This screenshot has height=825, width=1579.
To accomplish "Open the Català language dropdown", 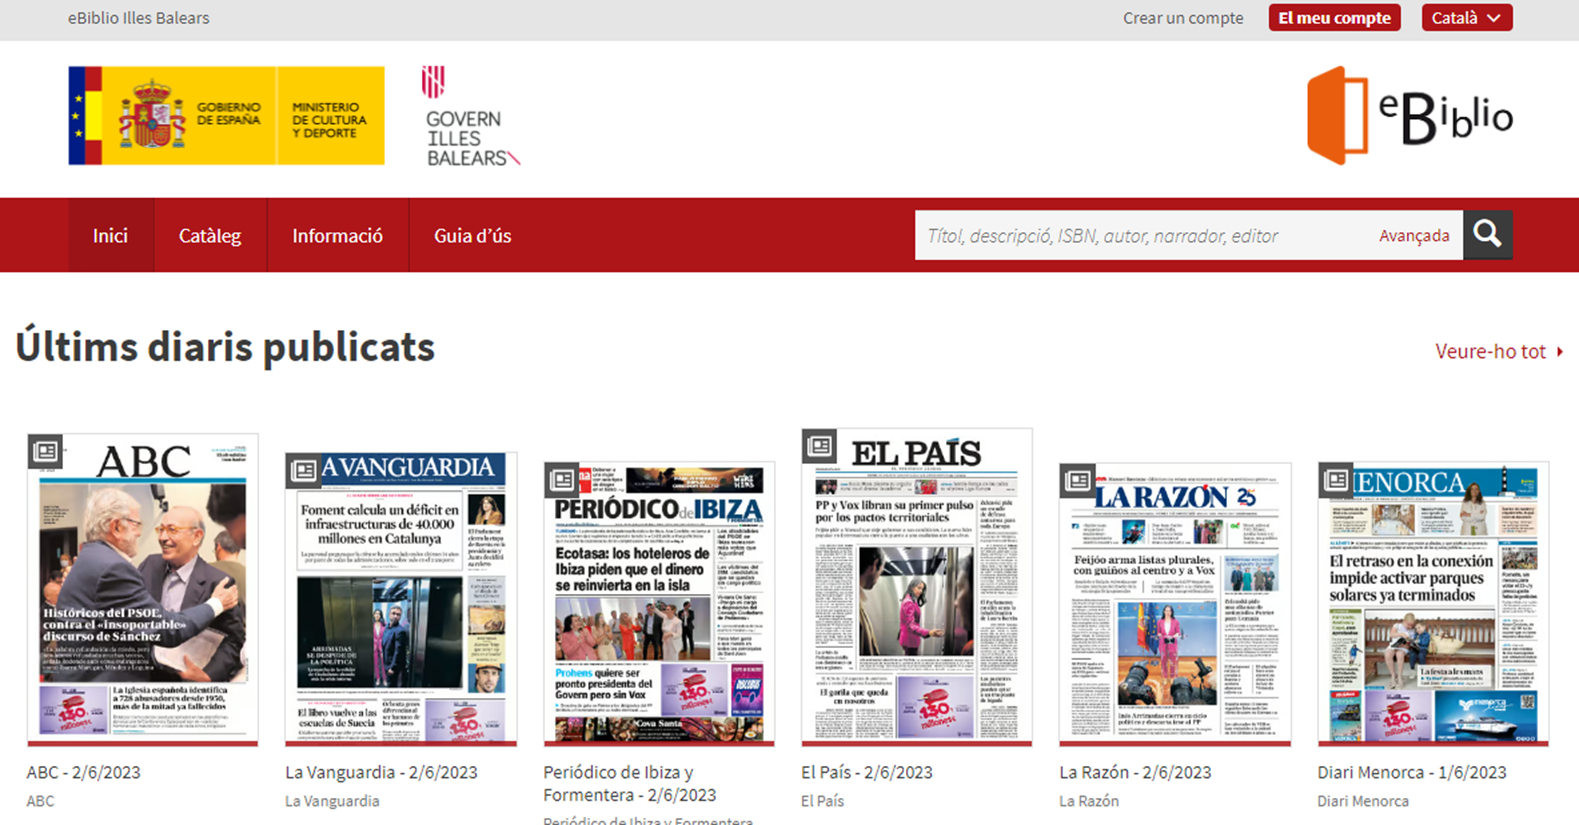I will click(x=1466, y=18).
